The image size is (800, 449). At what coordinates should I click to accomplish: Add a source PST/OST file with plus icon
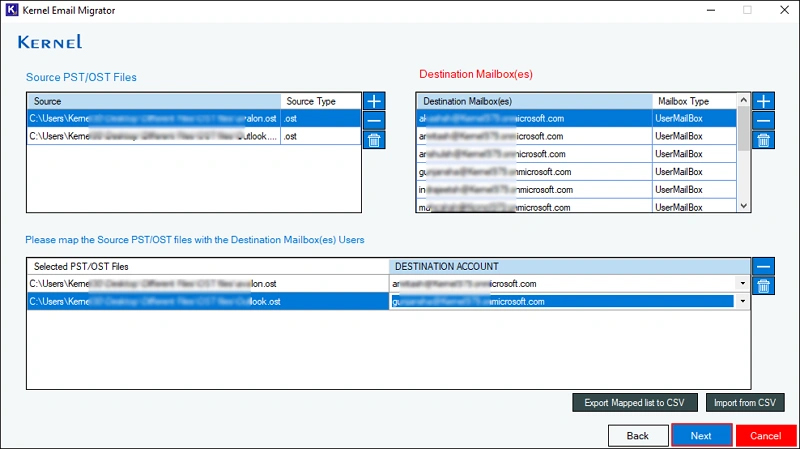click(374, 101)
